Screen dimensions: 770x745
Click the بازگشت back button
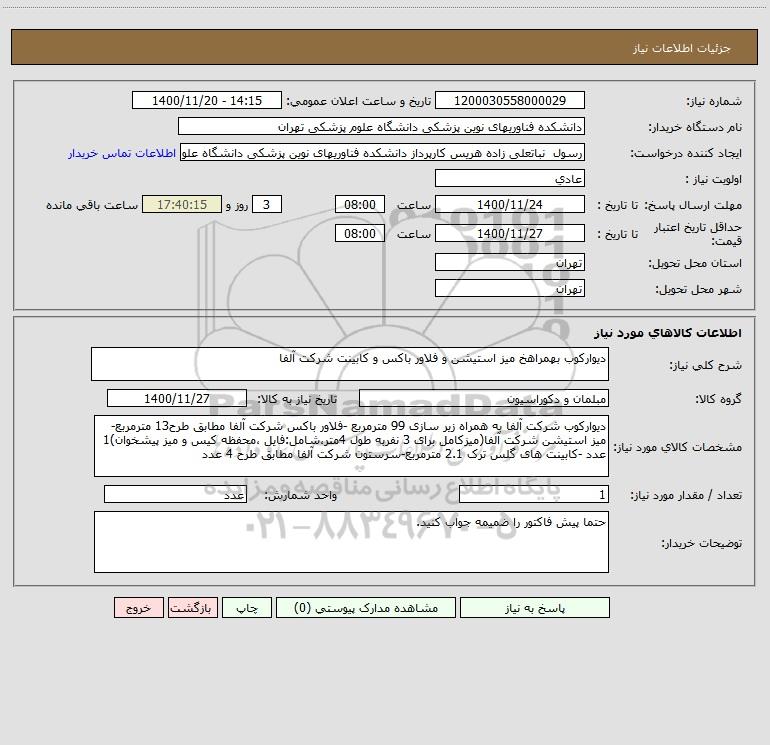coord(192,608)
